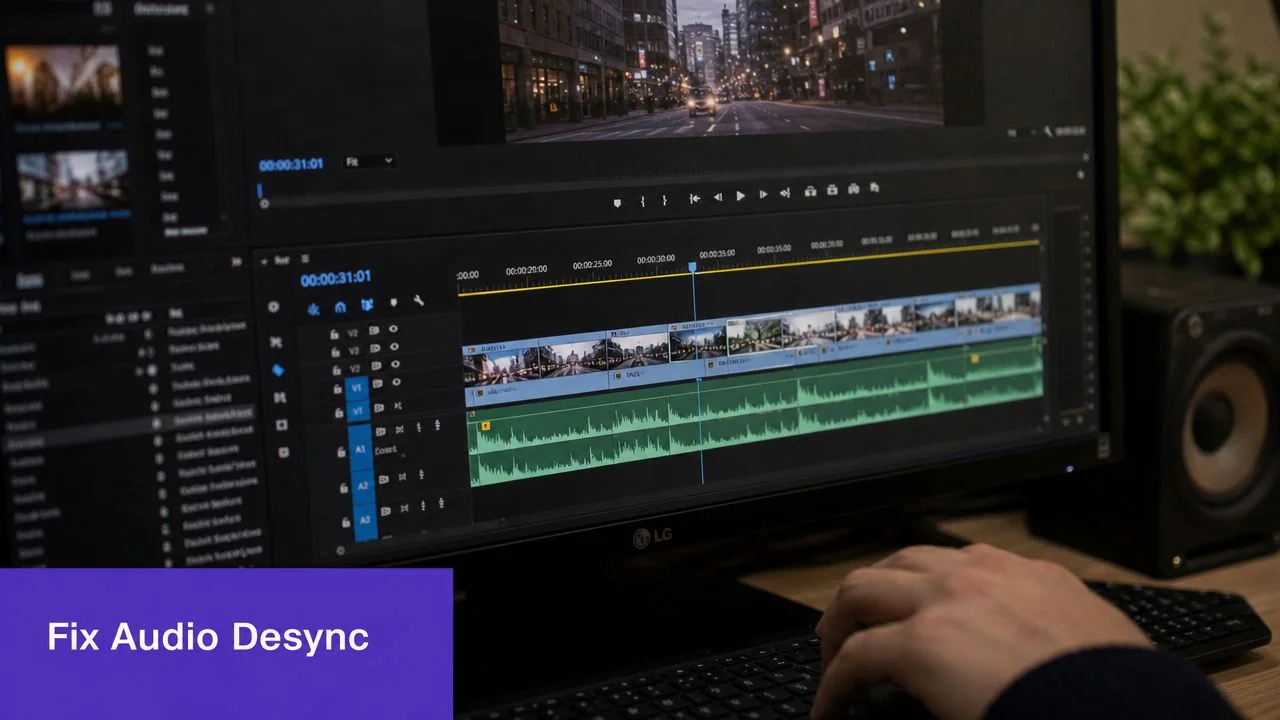Image resolution: width=1280 pixels, height=720 pixels.
Task: Click the 00:00:20:00 mark on timeline ruler
Action: [526, 270]
